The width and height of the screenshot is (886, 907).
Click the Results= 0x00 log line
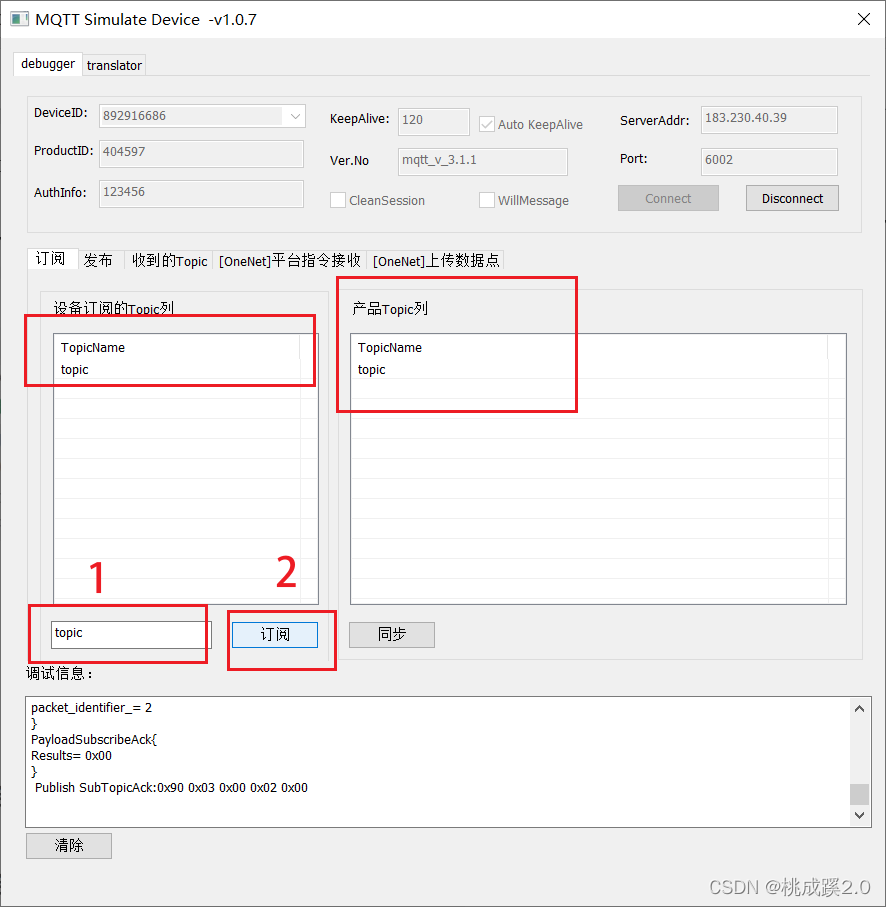tap(71, 756)
